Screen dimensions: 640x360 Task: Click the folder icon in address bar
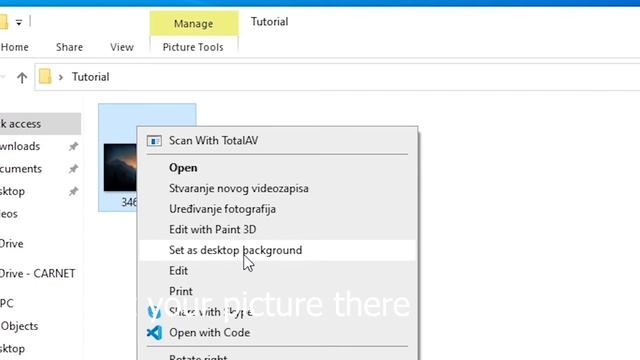click(x=45, y=77)
